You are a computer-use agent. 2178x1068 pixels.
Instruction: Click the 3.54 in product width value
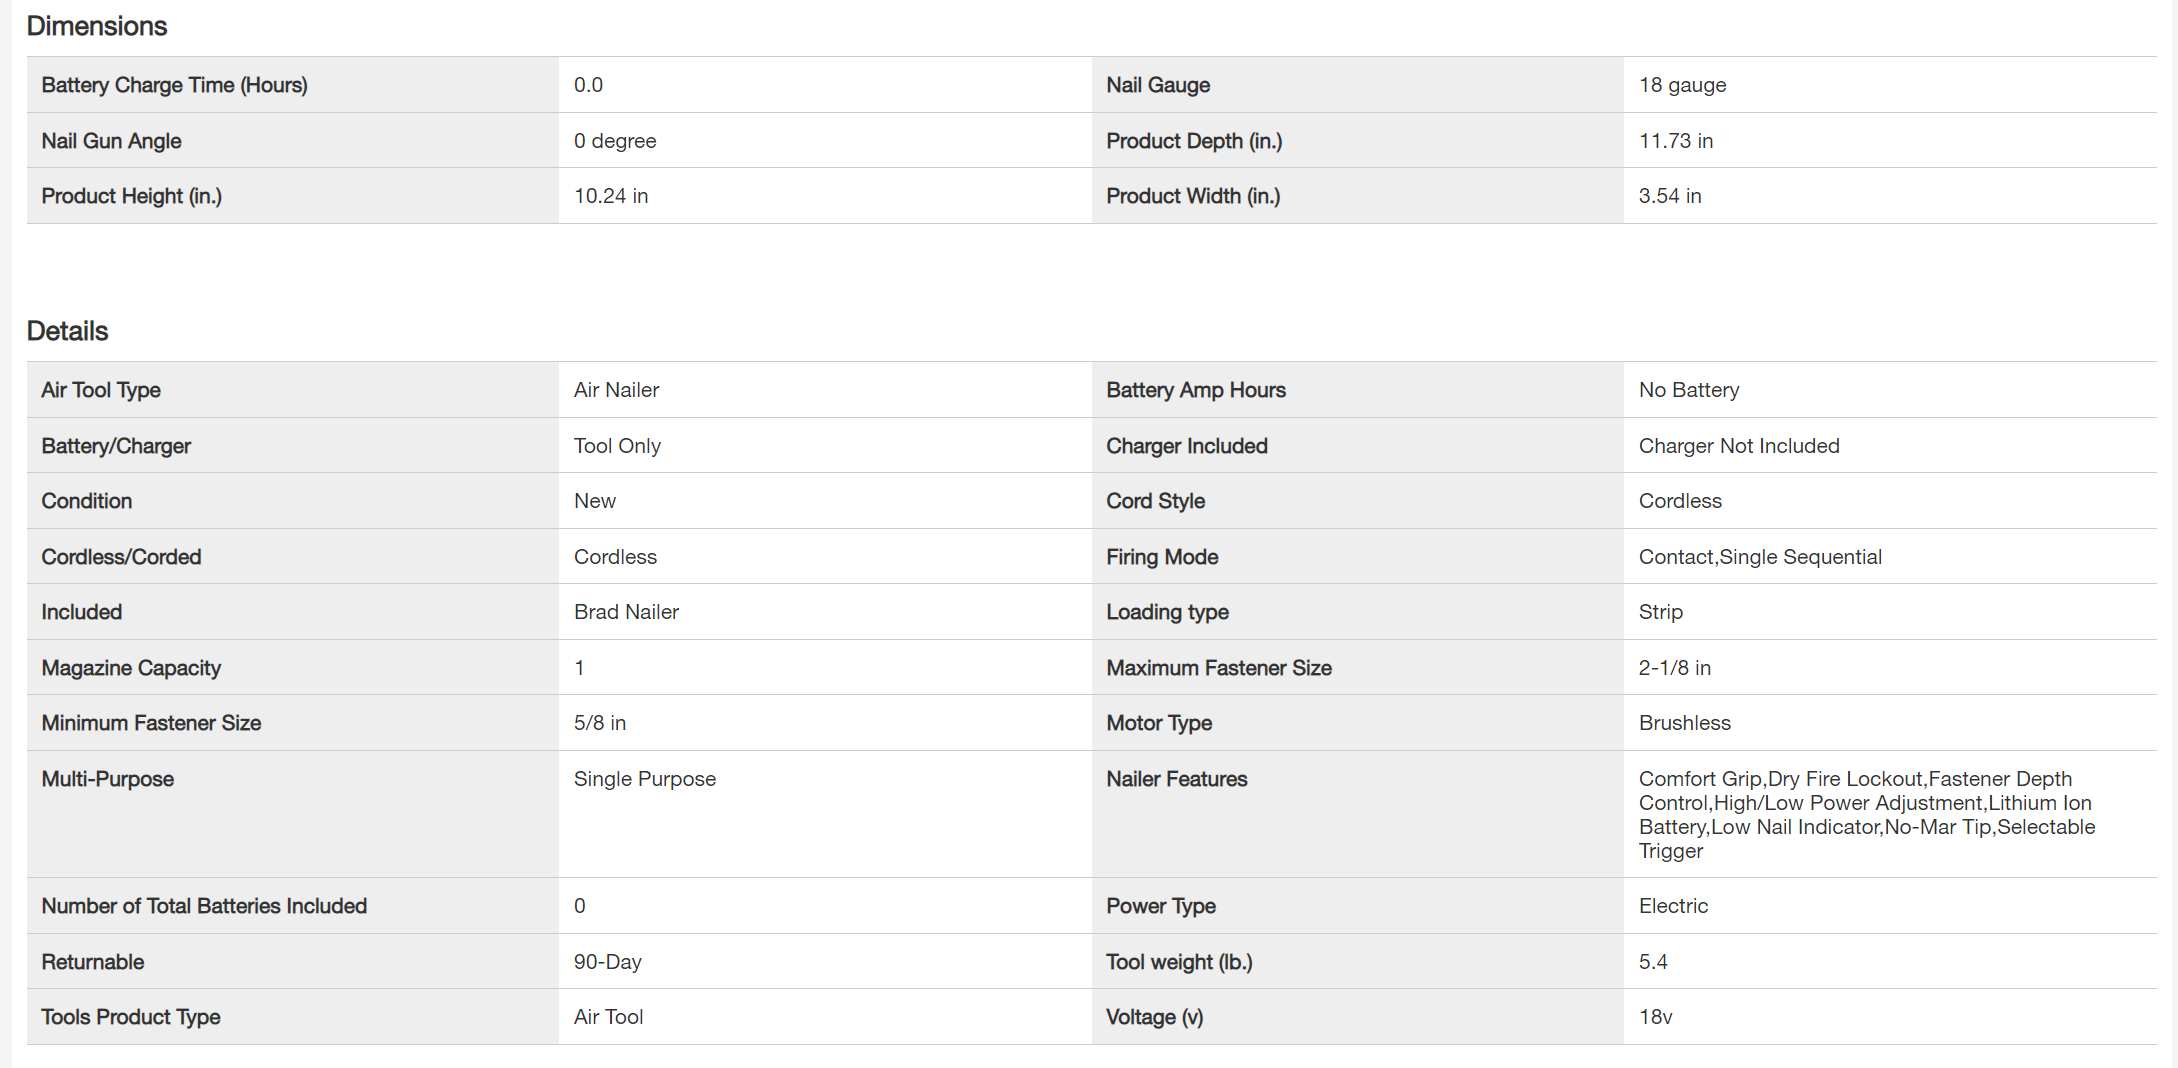tap(1669, 196)
